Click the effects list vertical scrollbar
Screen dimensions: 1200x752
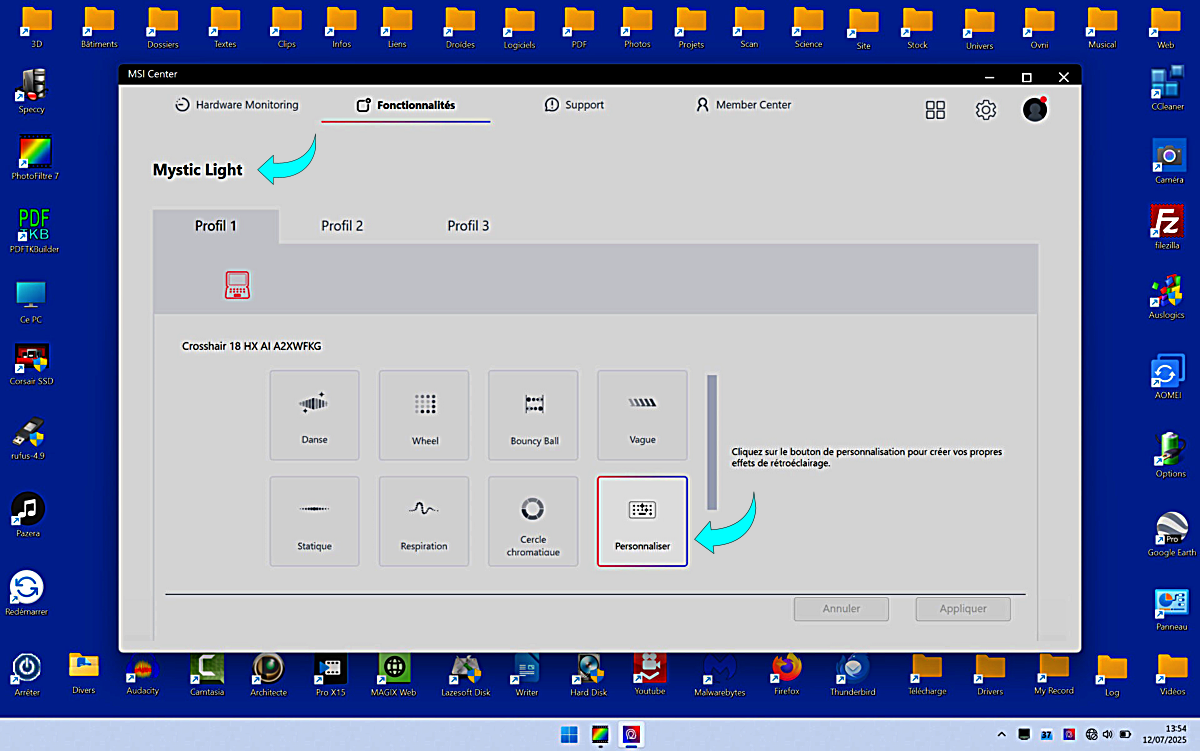pos(712,442)
